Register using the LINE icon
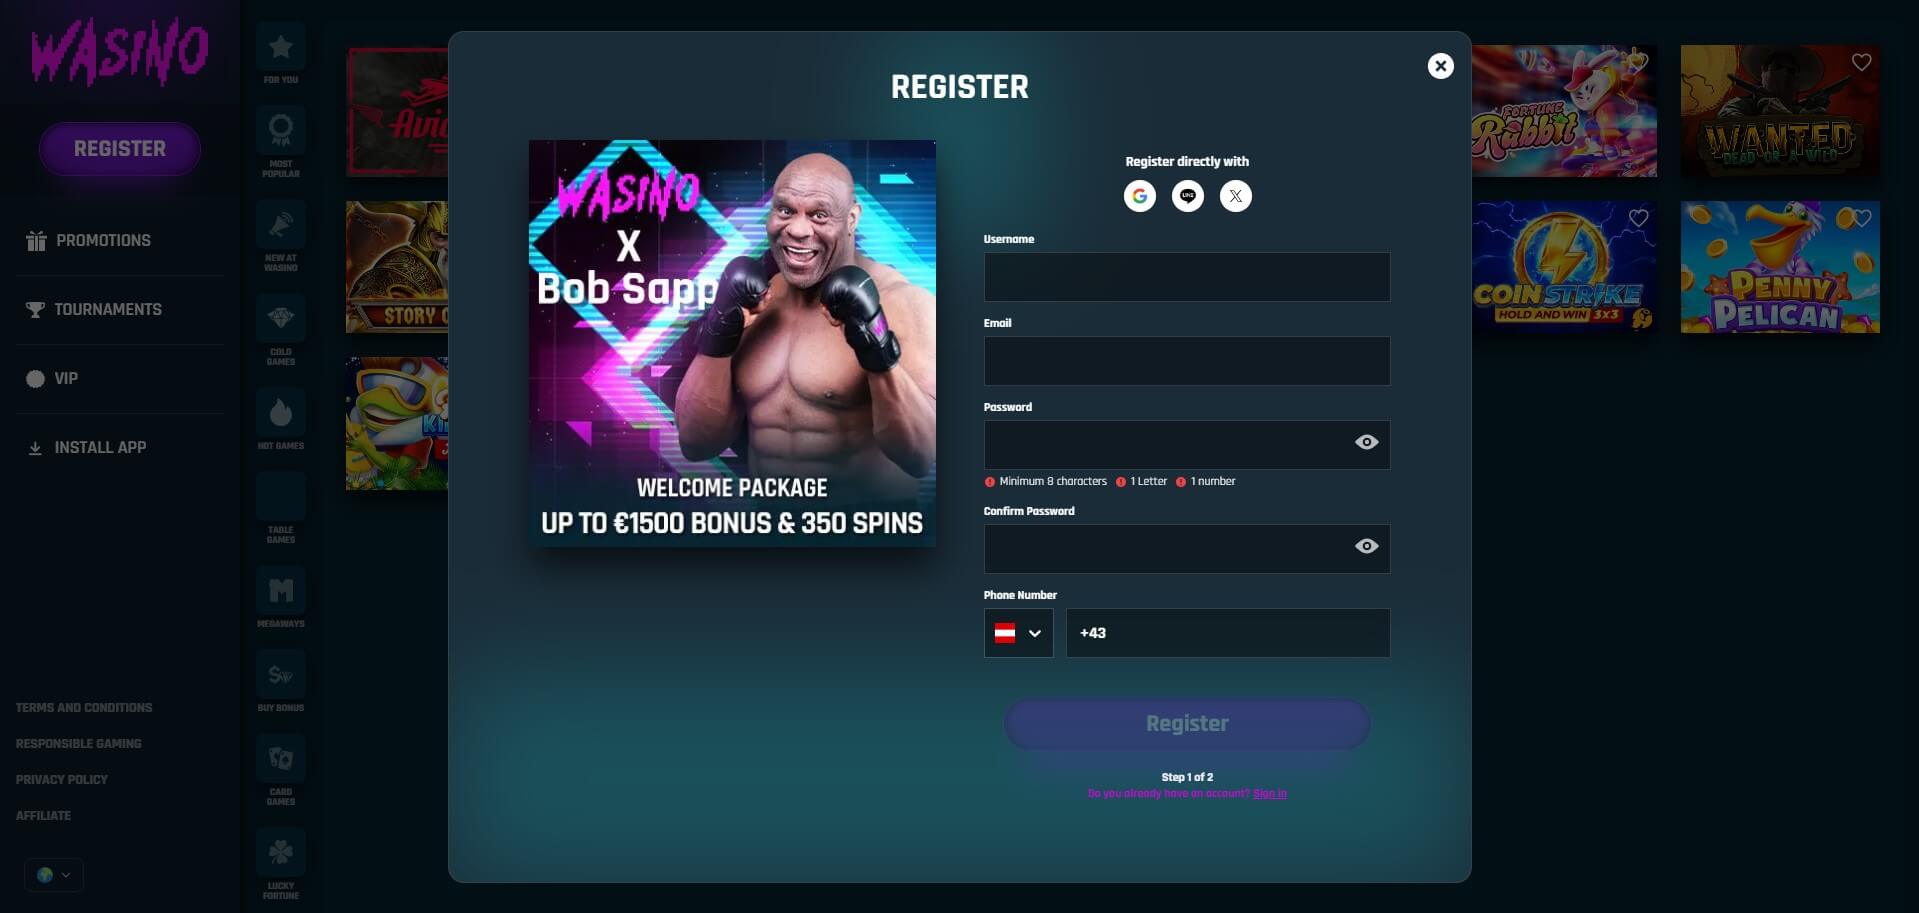 point(1187,196)
